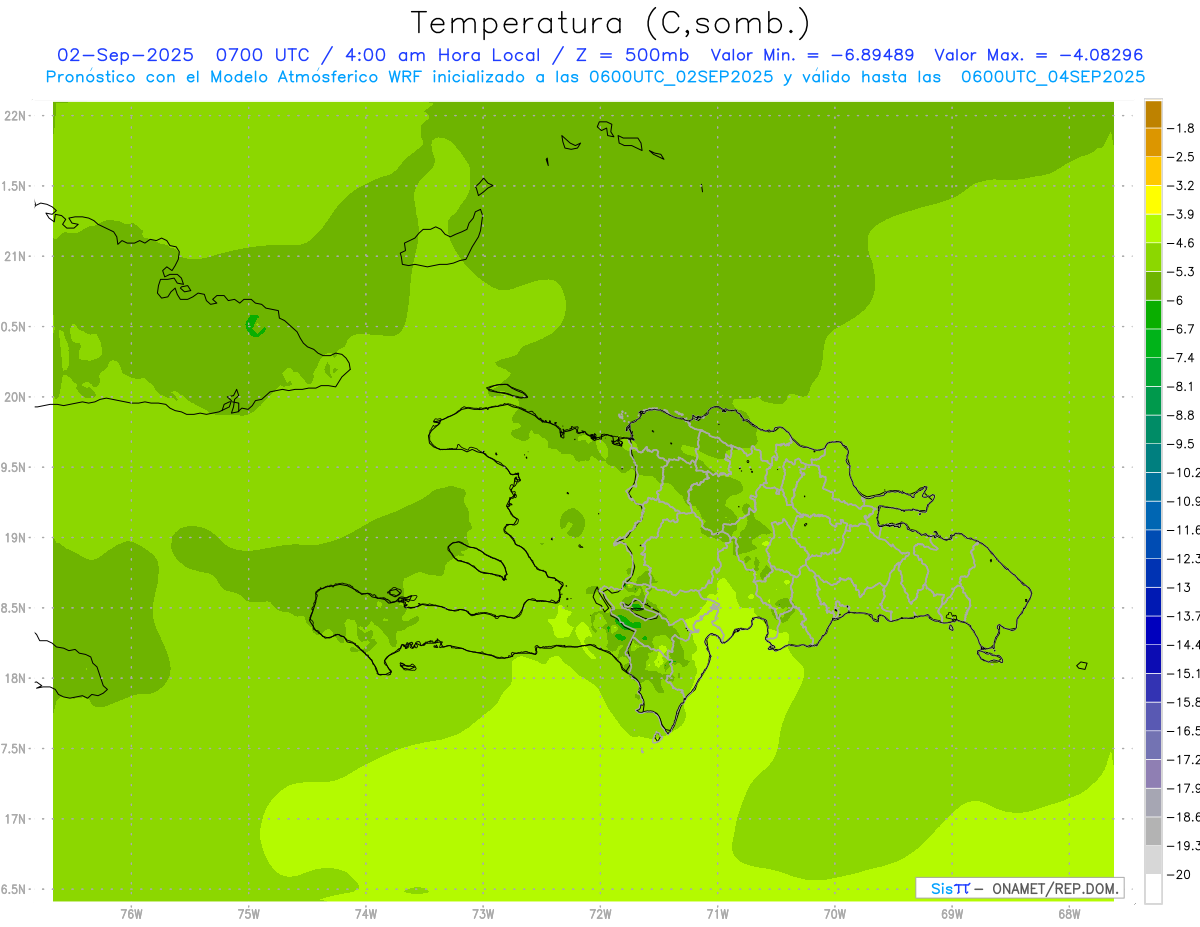Pick the yellow colorbar swatch between -3.2 and -3.9

point(1153,200)
